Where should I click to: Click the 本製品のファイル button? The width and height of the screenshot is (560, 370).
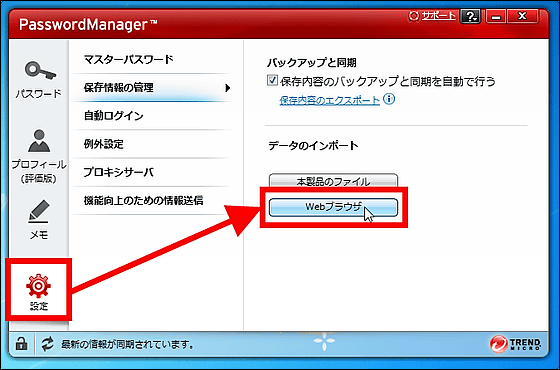pos(333,180)
